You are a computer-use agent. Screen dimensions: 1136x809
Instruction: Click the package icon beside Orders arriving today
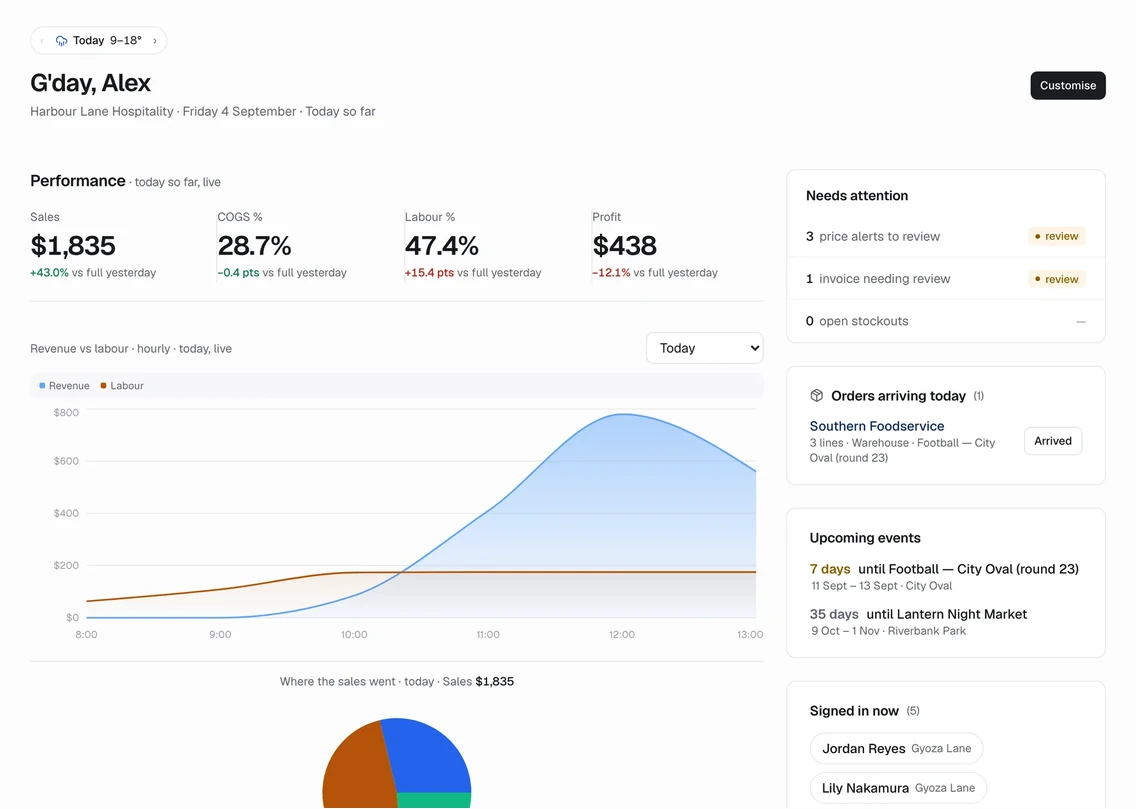[816, 395]
